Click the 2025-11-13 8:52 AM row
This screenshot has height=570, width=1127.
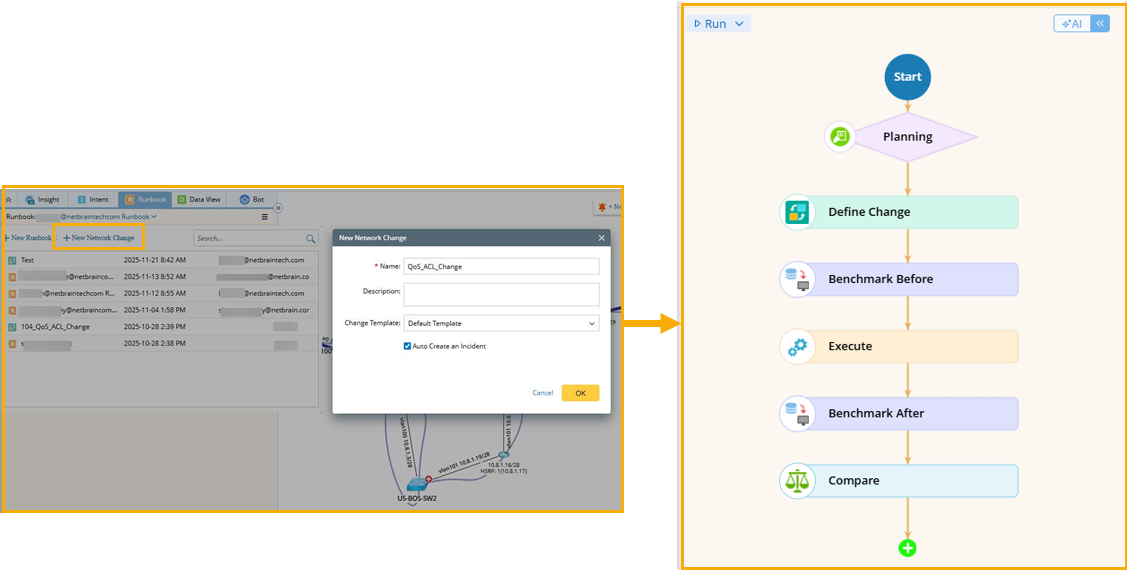(161, 277)
